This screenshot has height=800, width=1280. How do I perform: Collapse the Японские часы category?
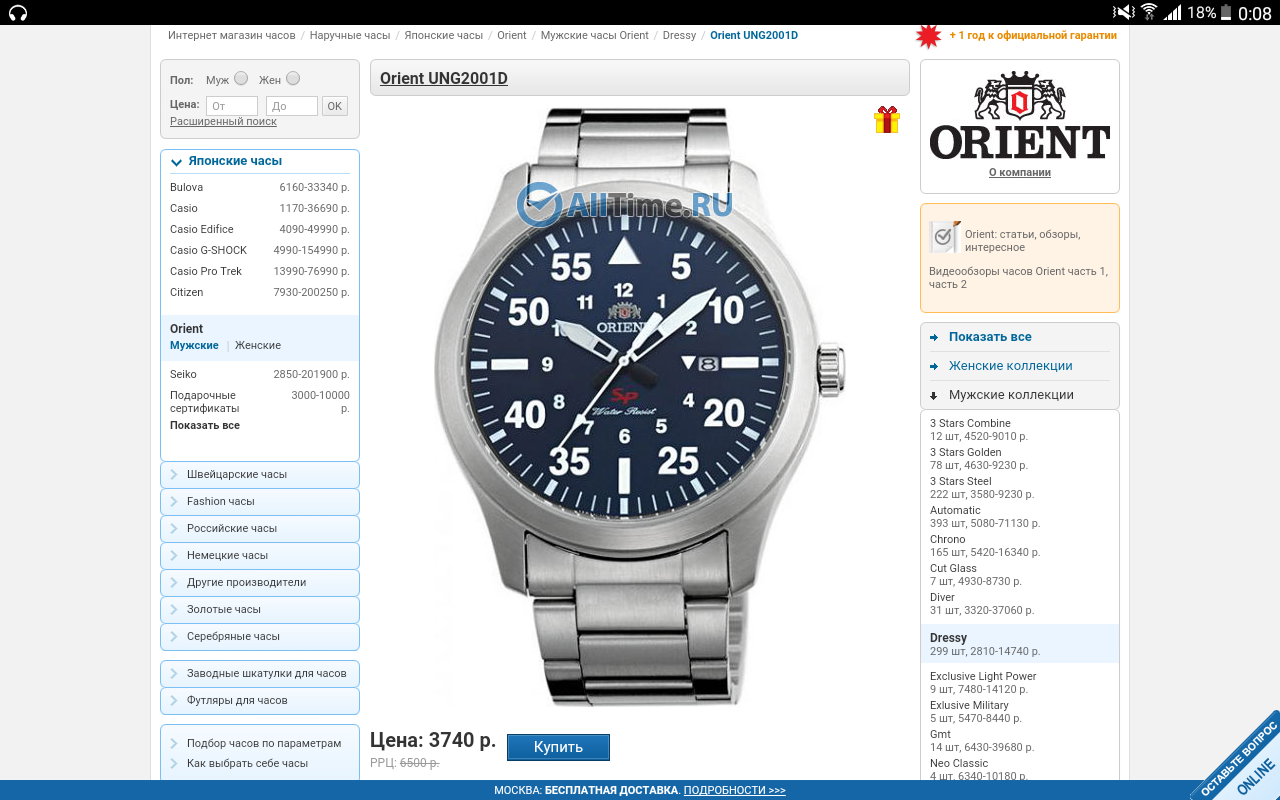click(177, 162)
